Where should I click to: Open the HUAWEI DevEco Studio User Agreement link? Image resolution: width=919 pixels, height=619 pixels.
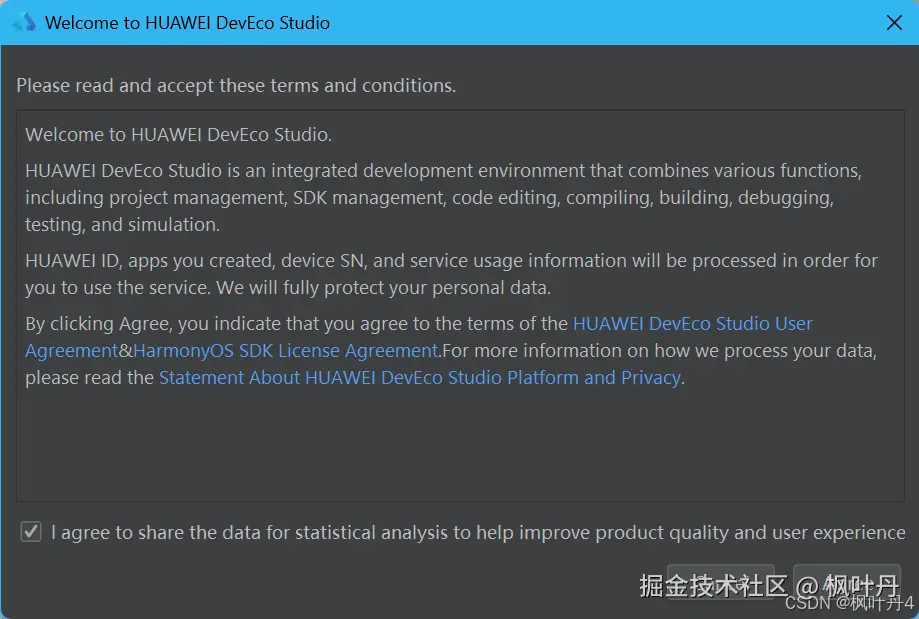[692, 324]
